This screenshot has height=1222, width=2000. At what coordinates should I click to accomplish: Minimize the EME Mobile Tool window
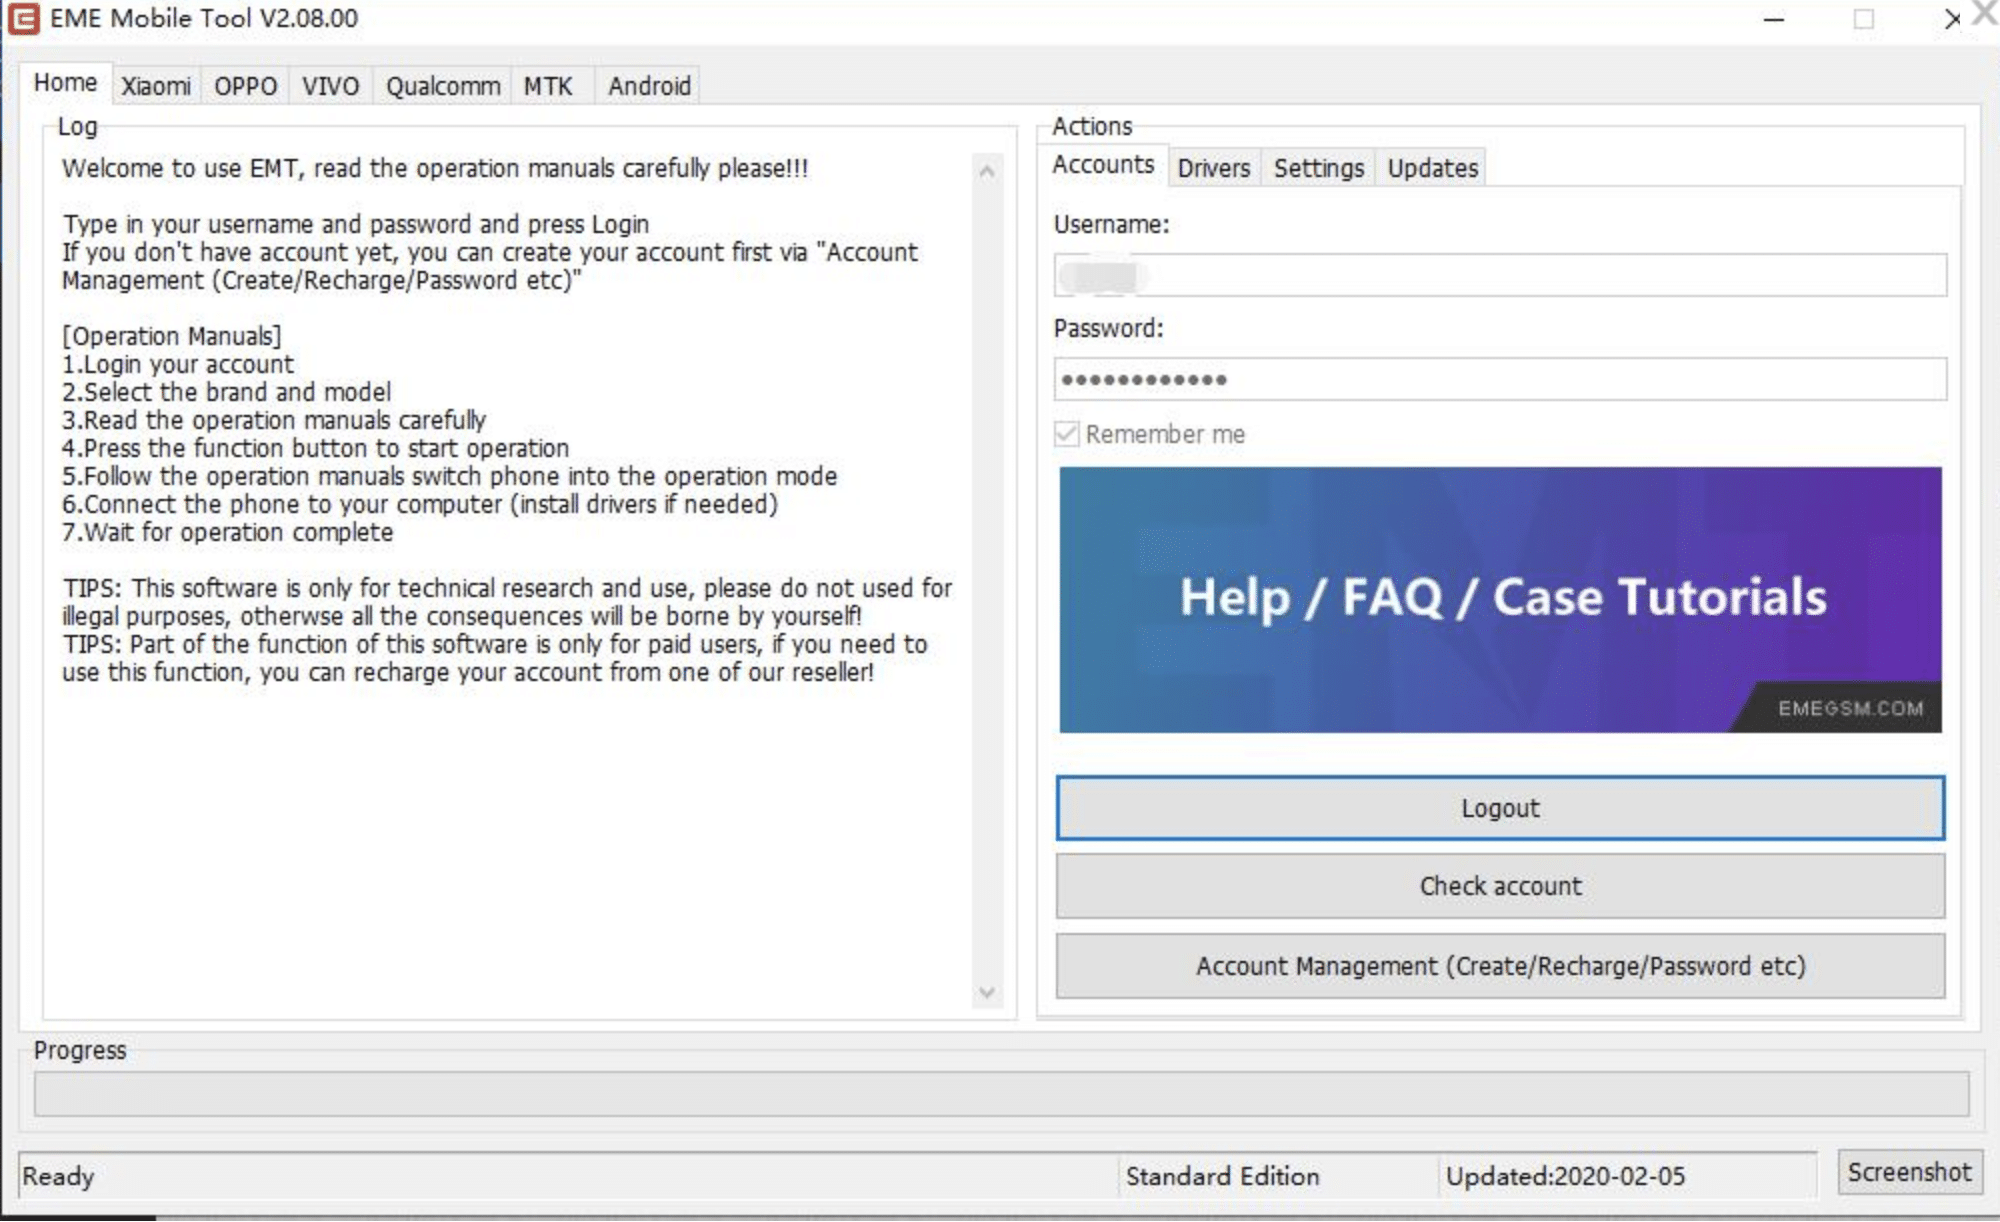[1774, 19]
